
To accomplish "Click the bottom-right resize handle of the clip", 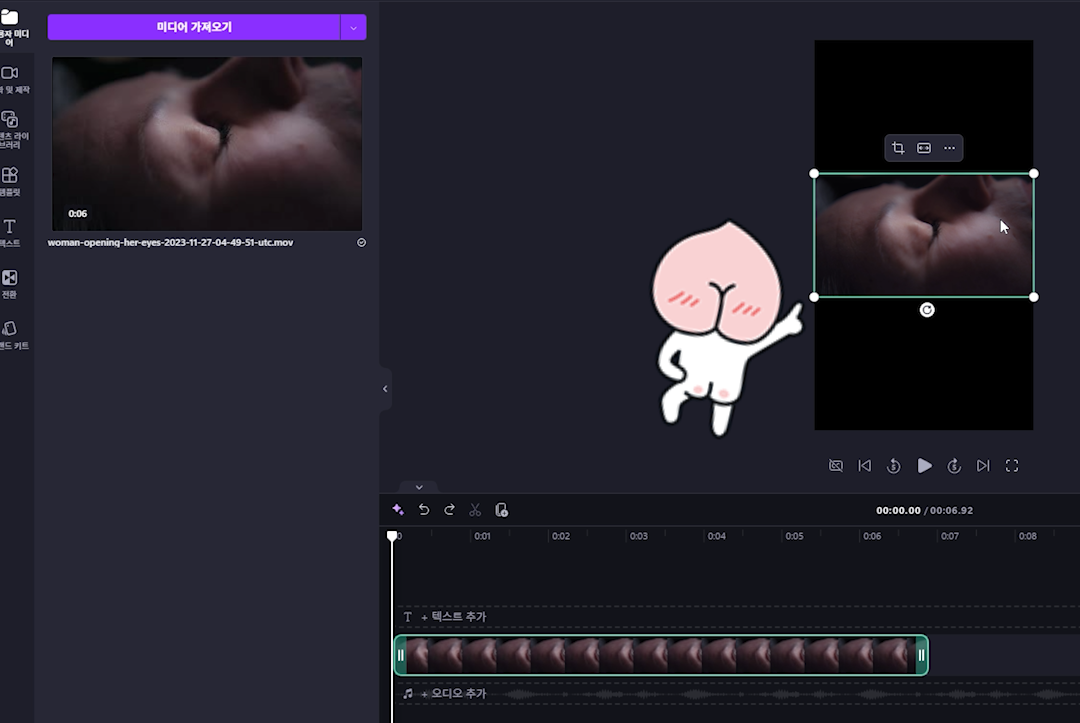I will [x=1034, y=297].
